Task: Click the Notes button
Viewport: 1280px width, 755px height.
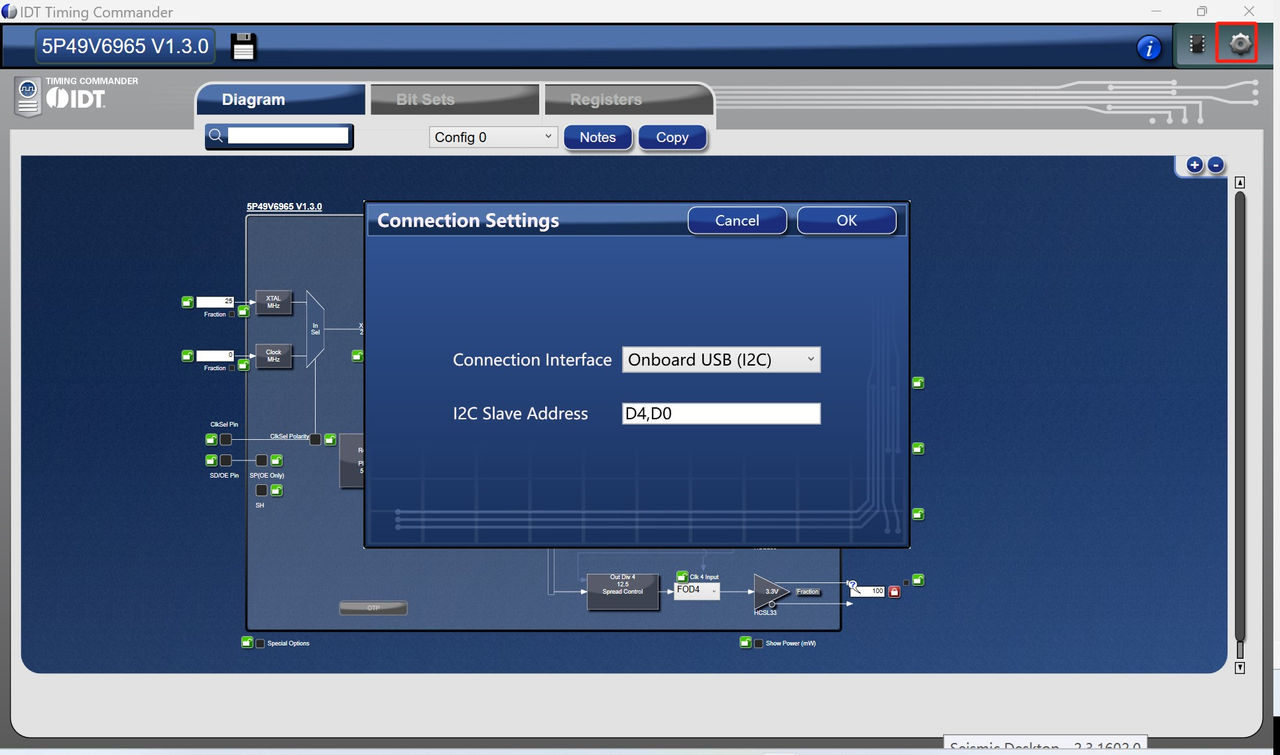Action: point(598,137)
